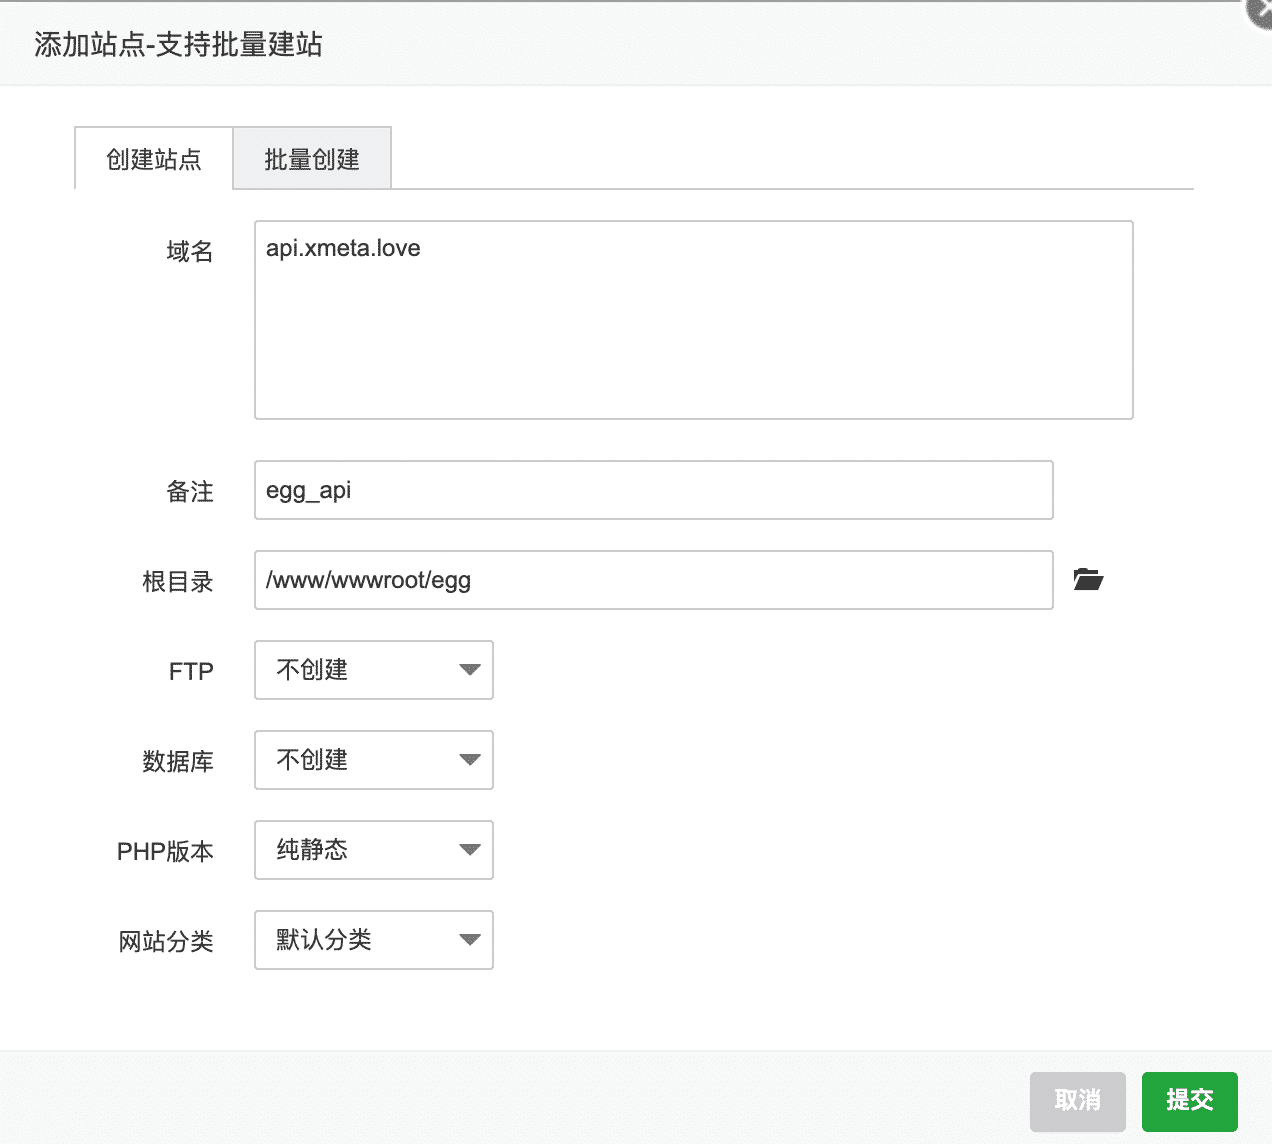Switch to the 创建站点 tab
This screenshot has width=1272, height=1144.
pyautogui.click(x=154, y=159)
